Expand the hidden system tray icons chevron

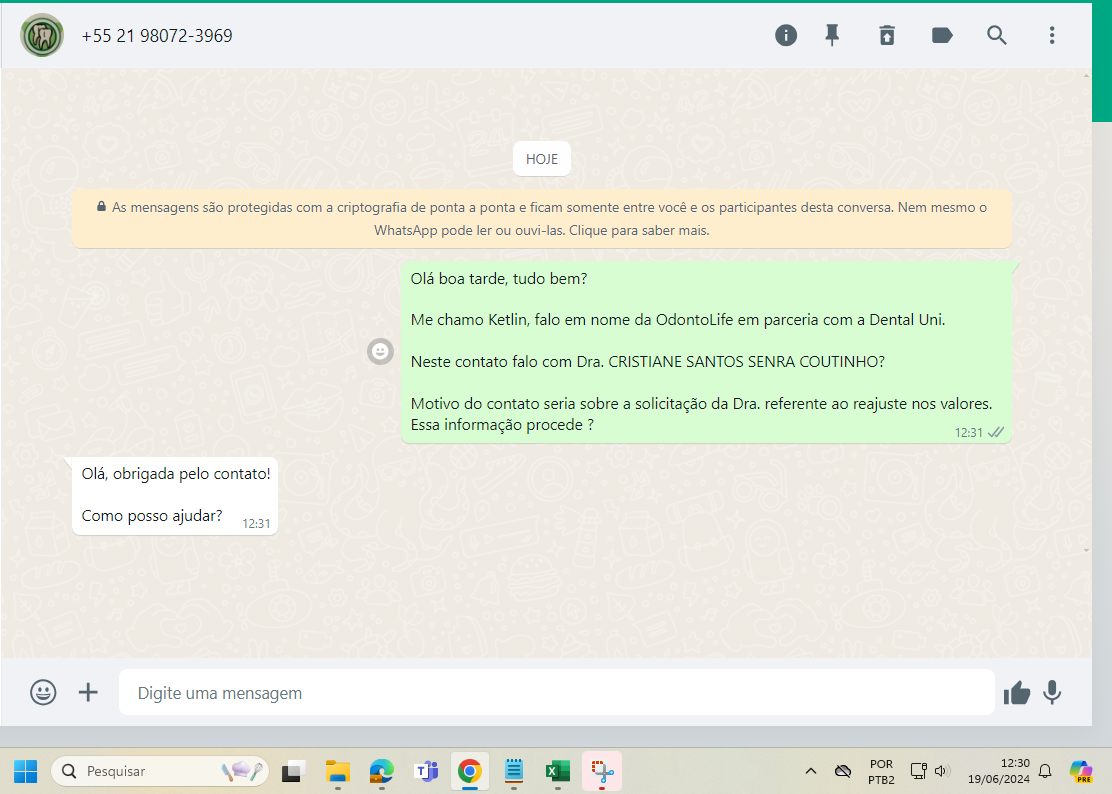[811, 771]
